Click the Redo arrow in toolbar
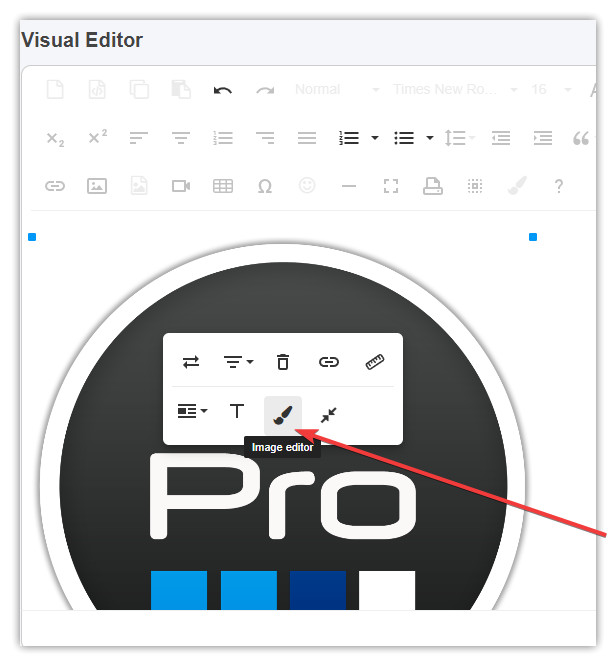The height and width of the screenshot is (666, 616). click(x=265, y=90)
